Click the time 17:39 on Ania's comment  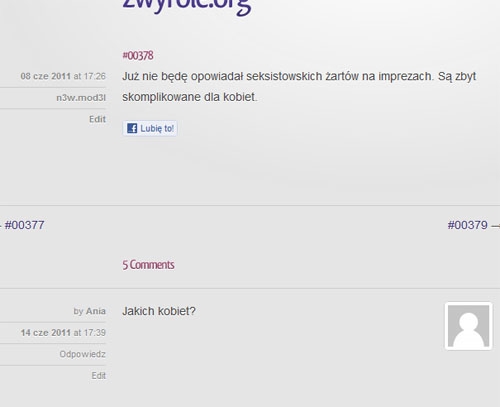click(95, 333)
